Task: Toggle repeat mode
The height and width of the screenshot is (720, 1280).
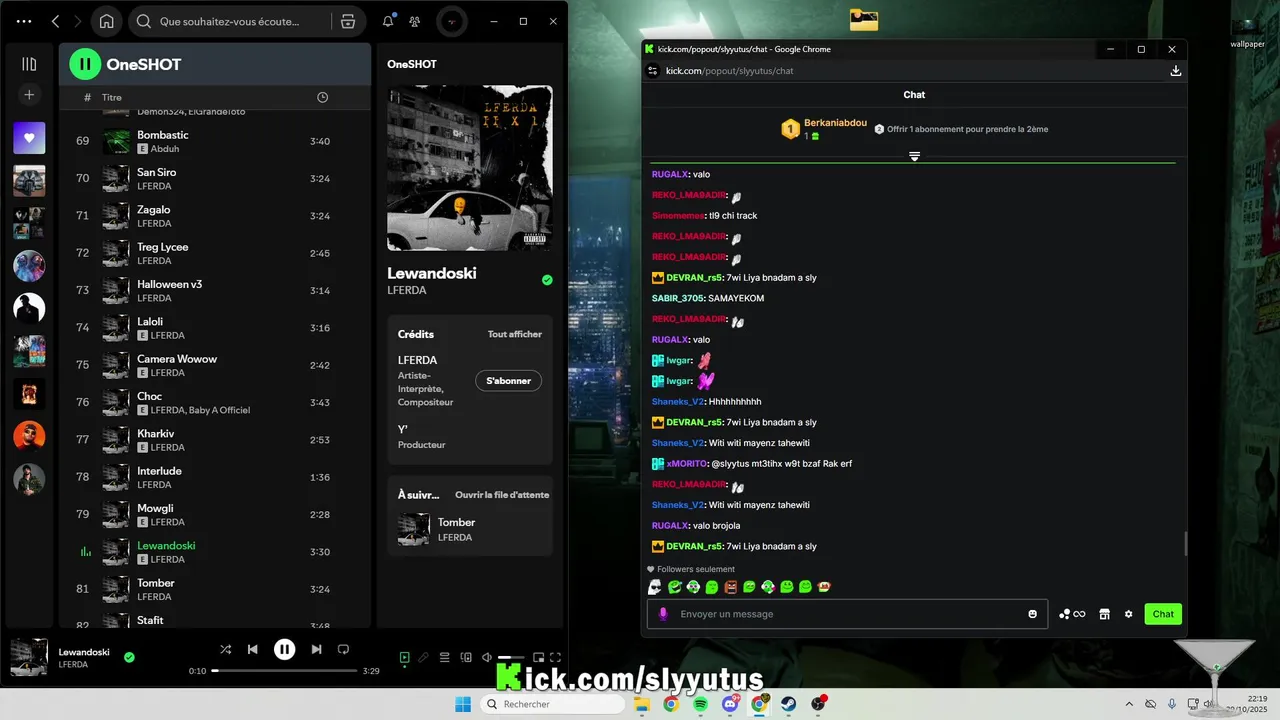Action: (343, 649)
